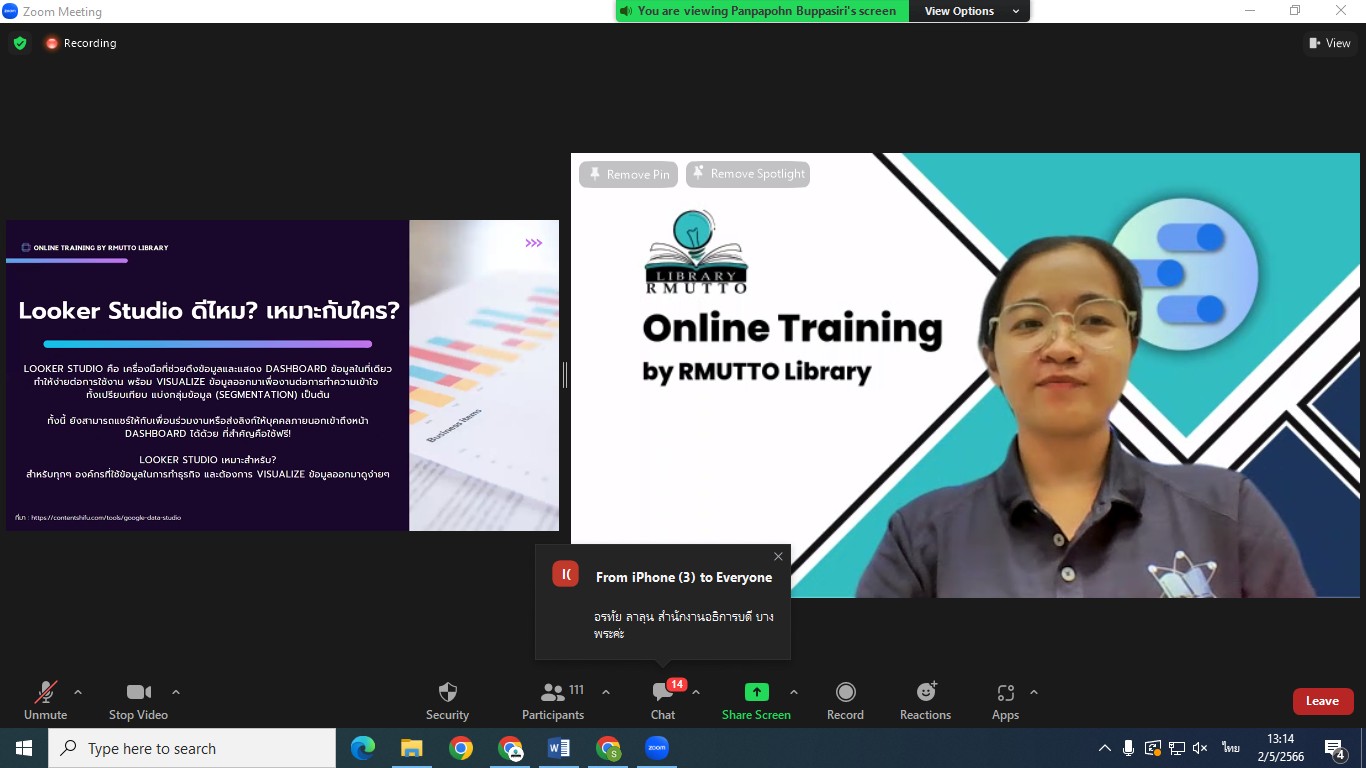Open the Apps menu
Viewport: 1366px width, 768px height.
pyautogui.click(x=1005, y=700)
